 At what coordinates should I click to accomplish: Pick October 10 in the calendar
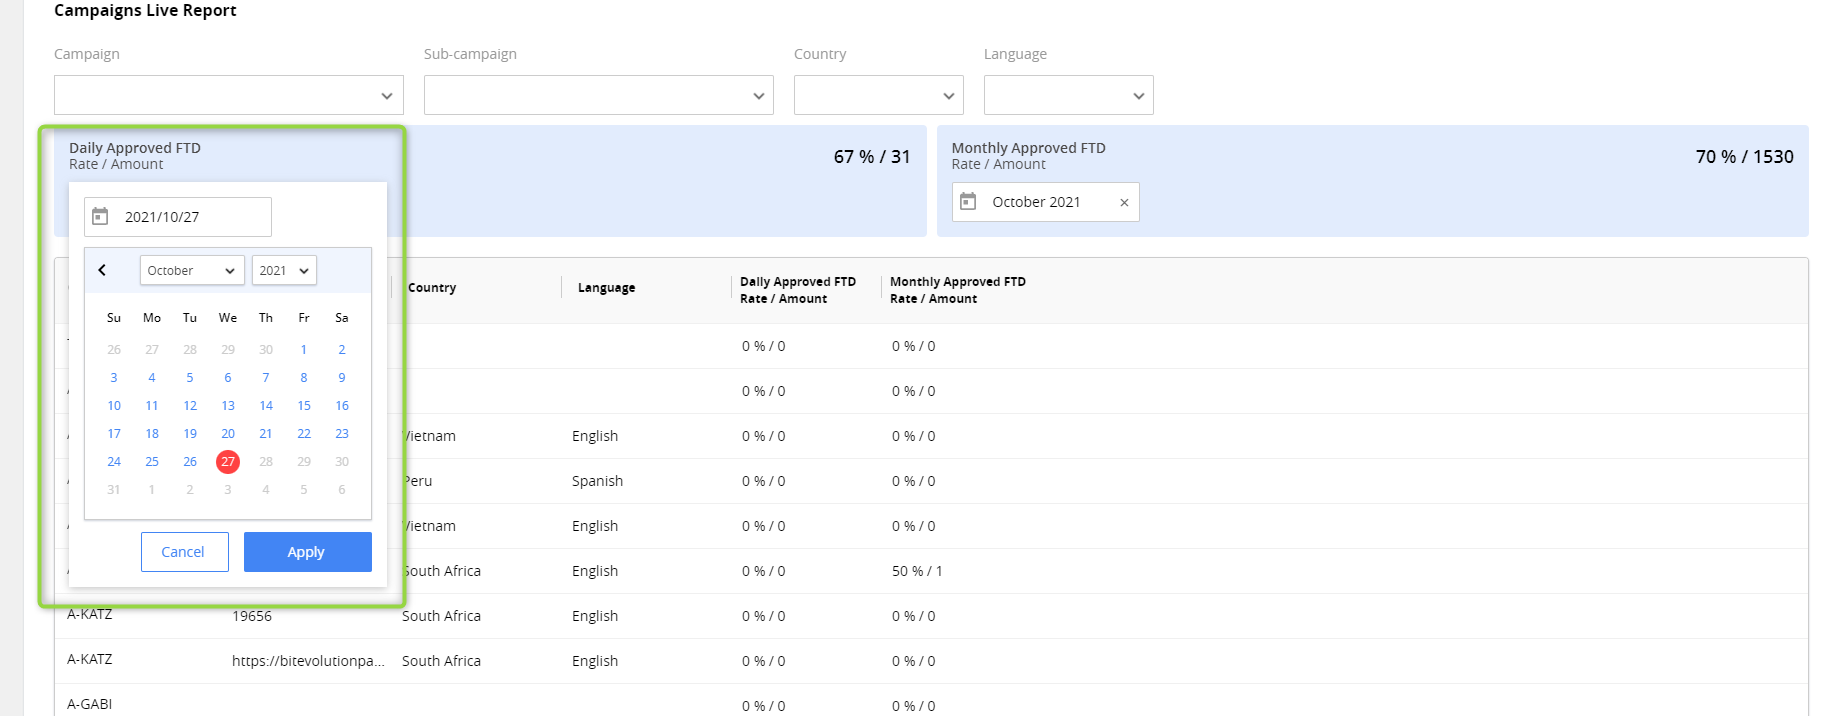click(x=114, y=406)
